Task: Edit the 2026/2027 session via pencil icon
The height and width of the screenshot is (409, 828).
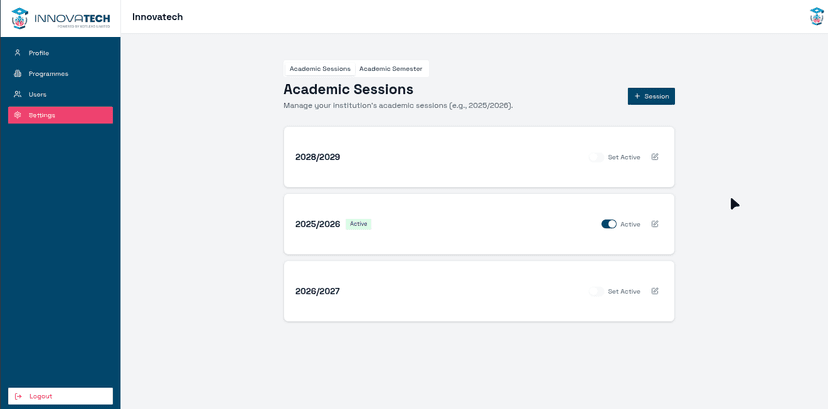Action: point(655,291)
